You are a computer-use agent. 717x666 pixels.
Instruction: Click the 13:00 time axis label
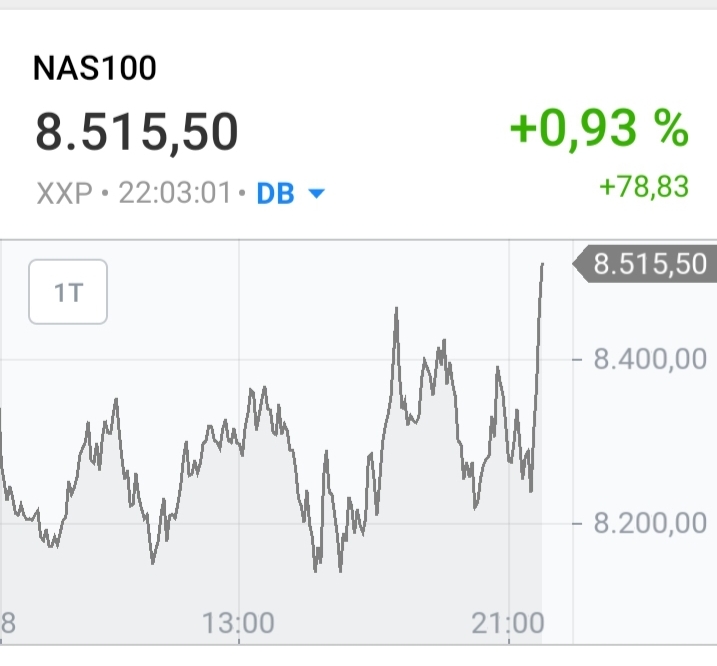tap(238, 624)
